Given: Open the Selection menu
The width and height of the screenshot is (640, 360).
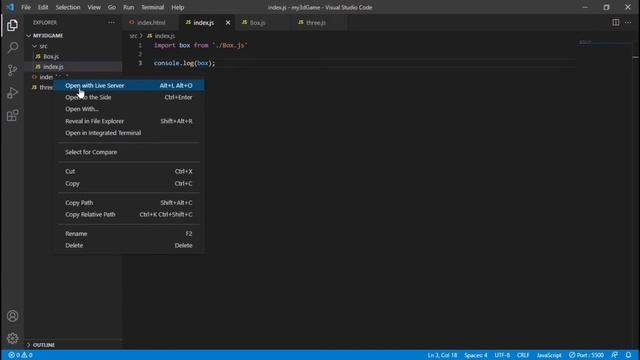Looking at the screenshot, I should (x=68, y=7).
